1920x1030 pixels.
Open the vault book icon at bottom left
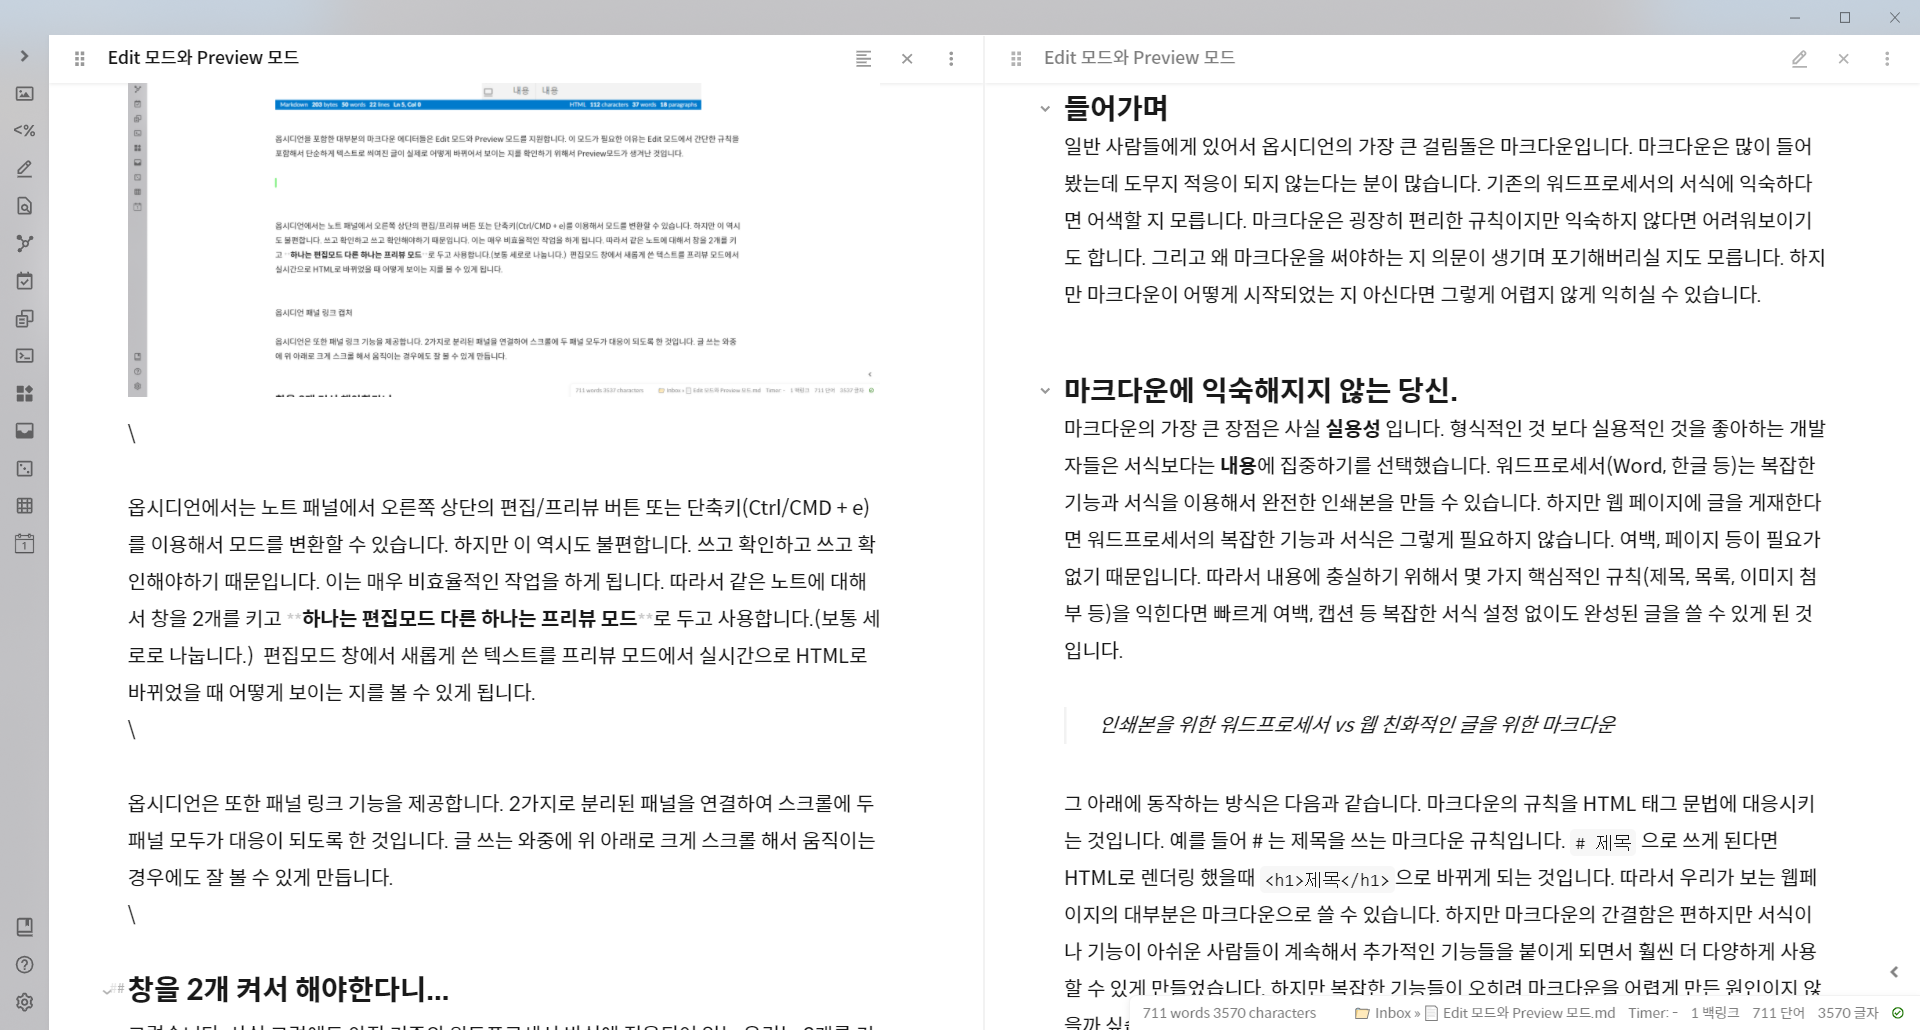[24, 927]
